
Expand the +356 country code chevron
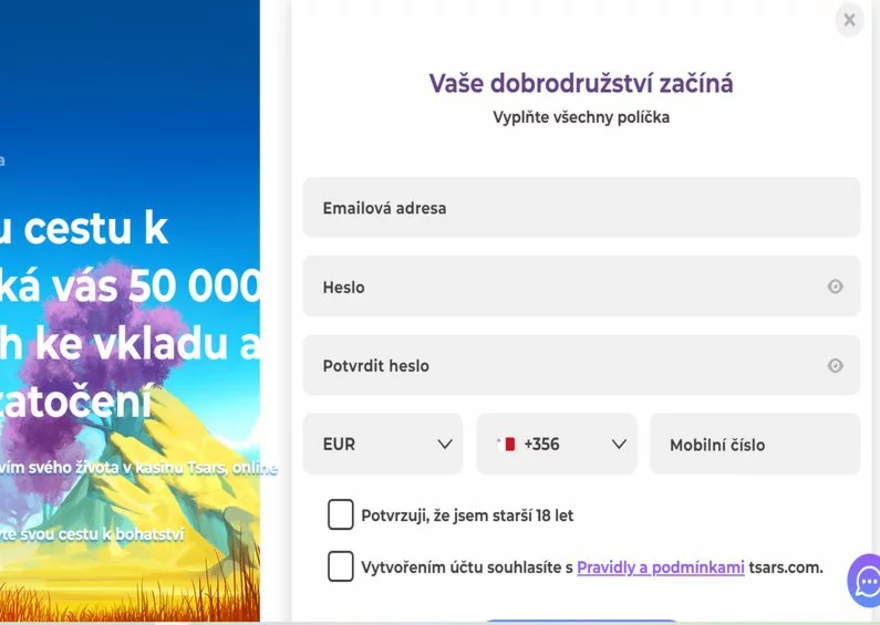tap(619, 444)
